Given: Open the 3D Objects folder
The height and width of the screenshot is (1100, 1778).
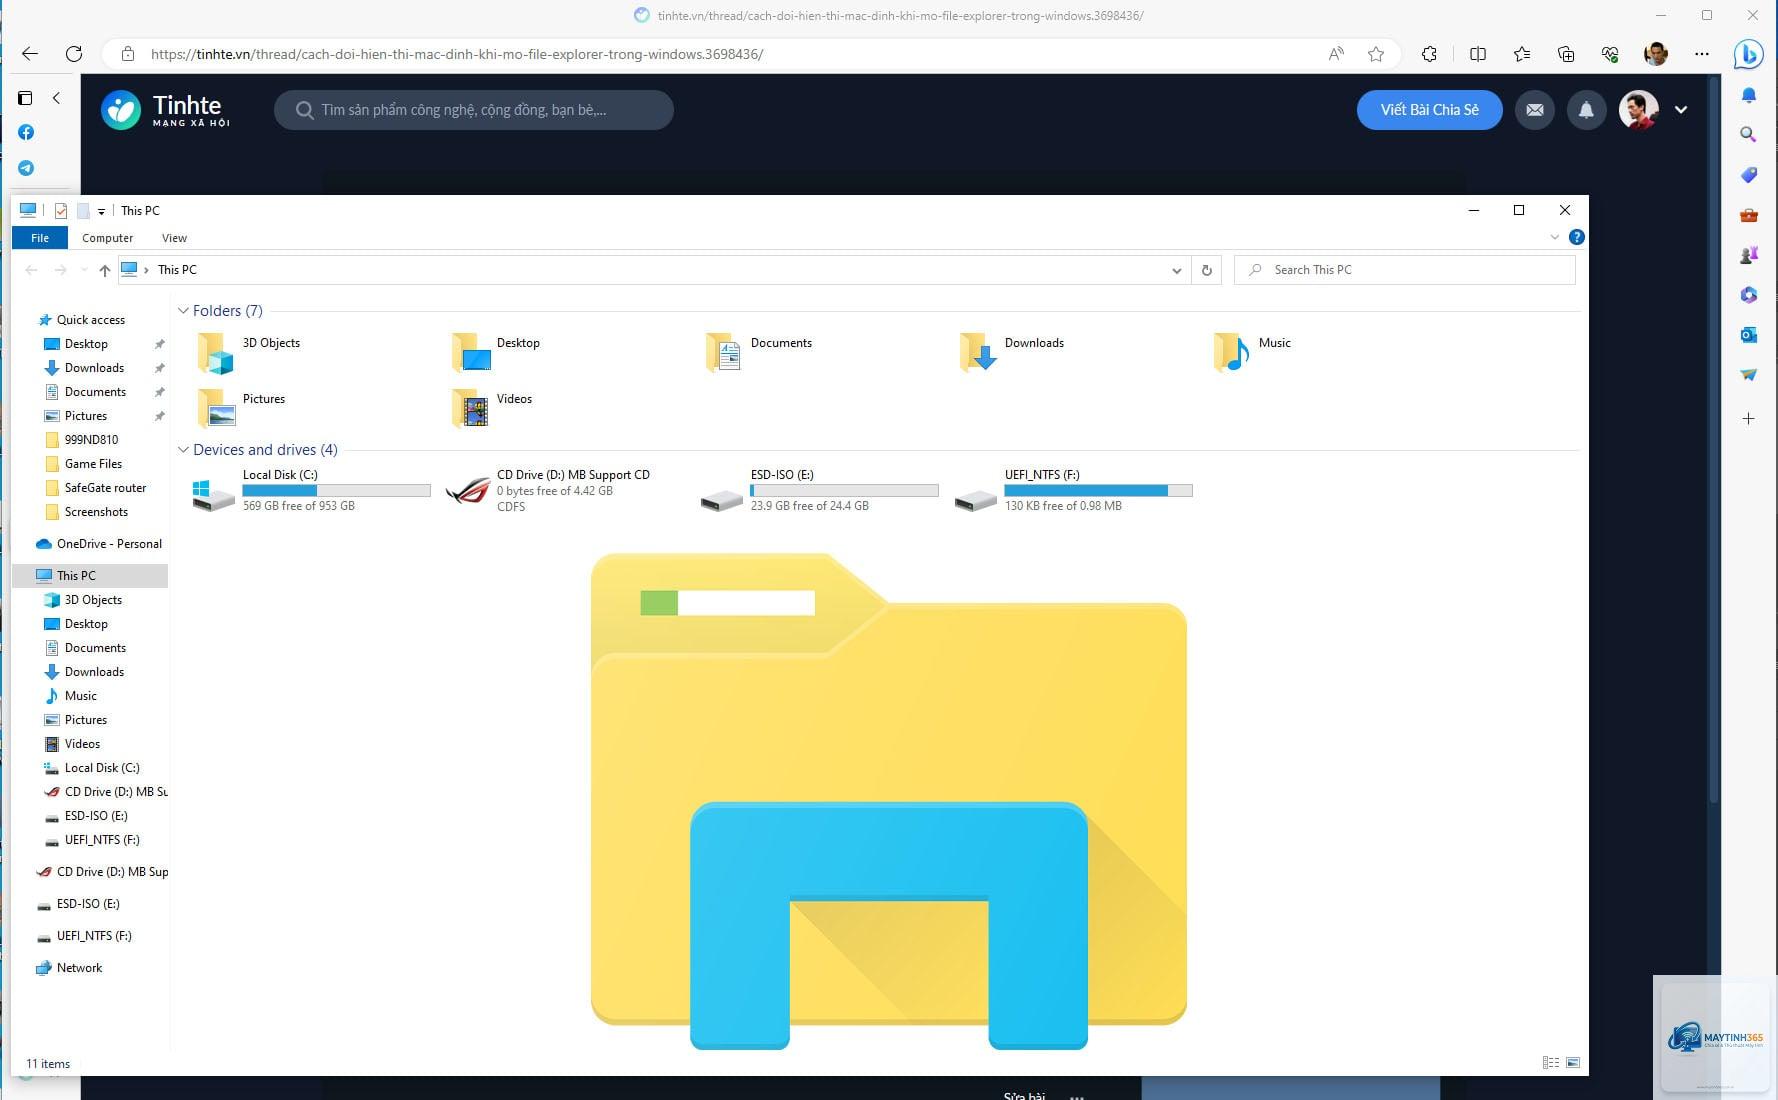Looking at the screenshot, I should click(x=250, y=352).
